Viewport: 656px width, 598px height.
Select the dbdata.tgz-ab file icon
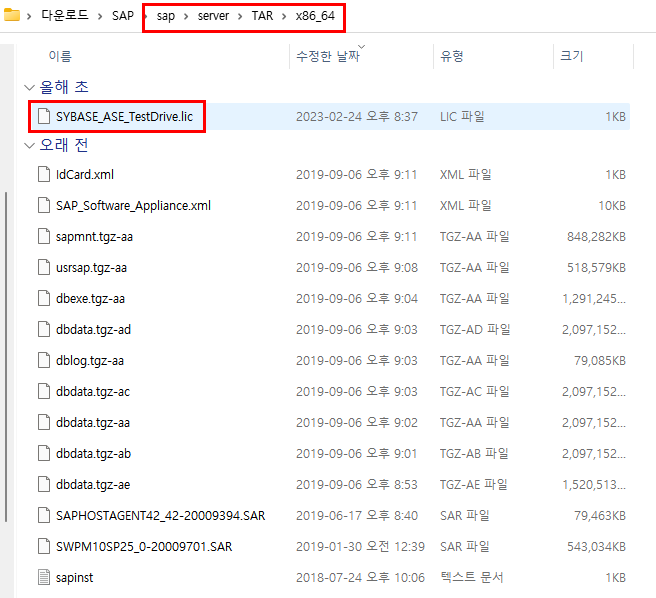(x=44, y=453)
